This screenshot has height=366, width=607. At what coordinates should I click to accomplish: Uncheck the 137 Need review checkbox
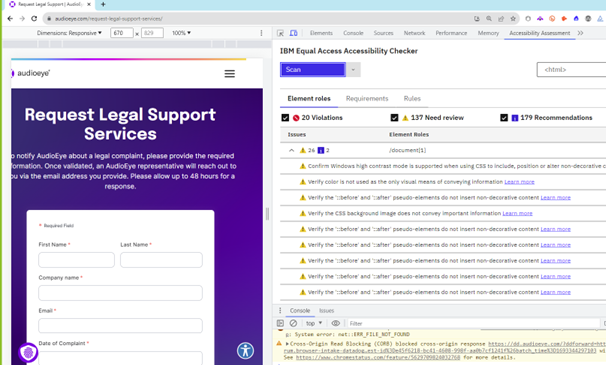394,118
